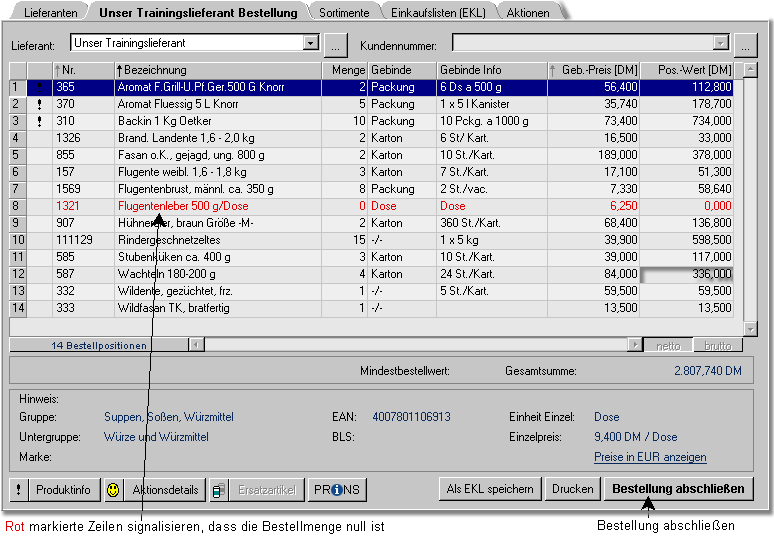The height and width of the screenshot is (537, 774).
Task: Open the Kundennummer dropdown list
Action: [x=720, y=44]
